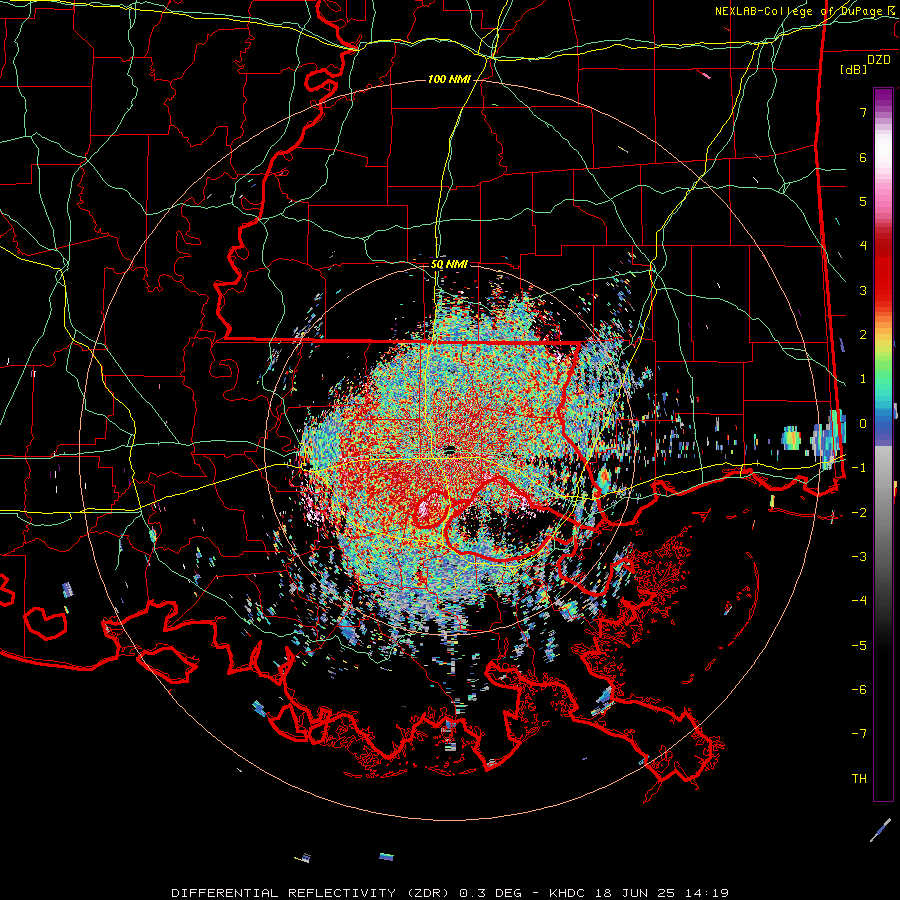Click the TH threshold label on scale
The height and width of the screenshot is (900, 900).
(x=859, y=779)
